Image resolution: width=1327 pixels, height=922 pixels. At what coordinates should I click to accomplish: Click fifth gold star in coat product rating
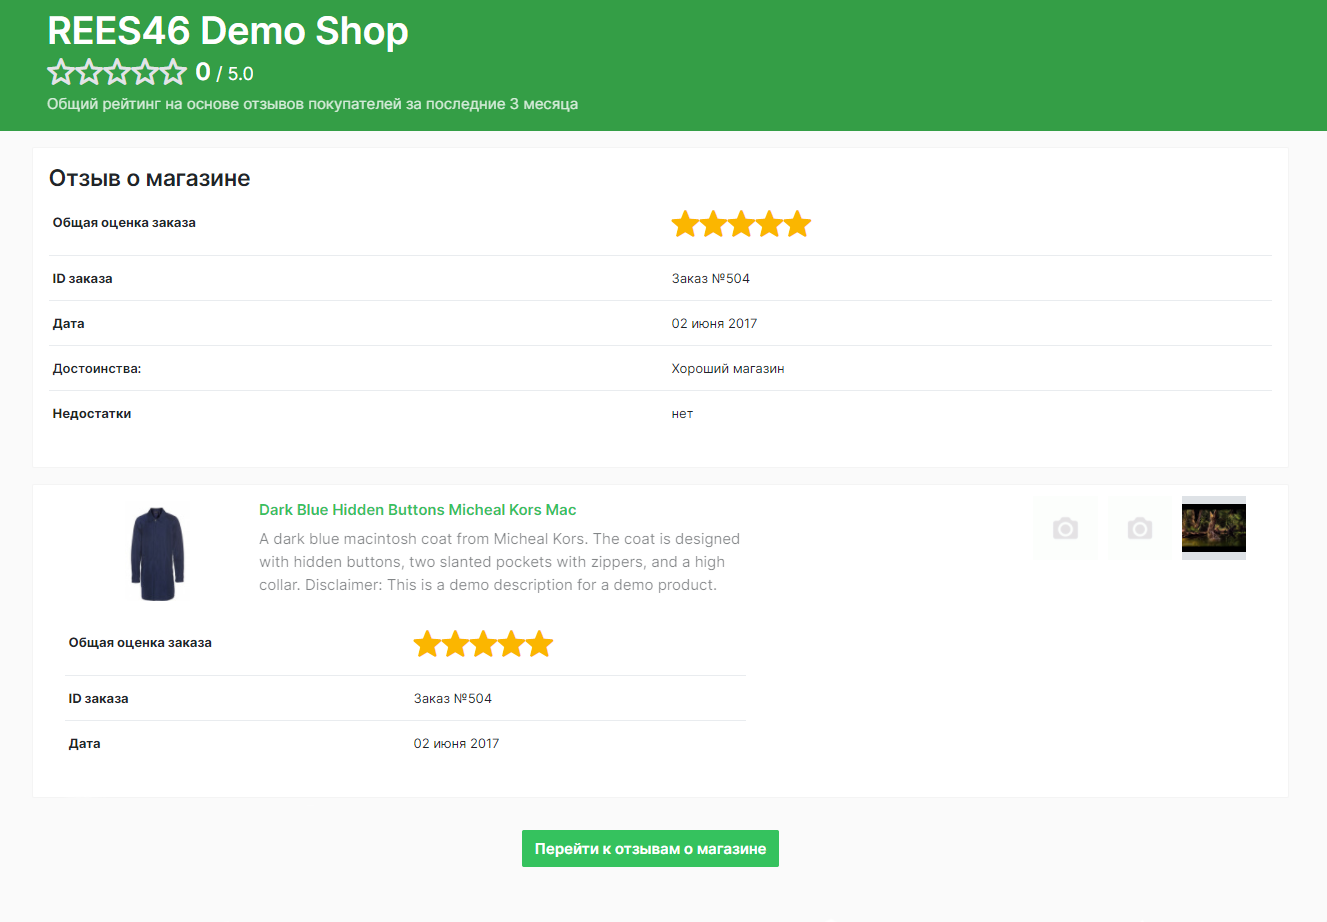click(x=539, y=644)
